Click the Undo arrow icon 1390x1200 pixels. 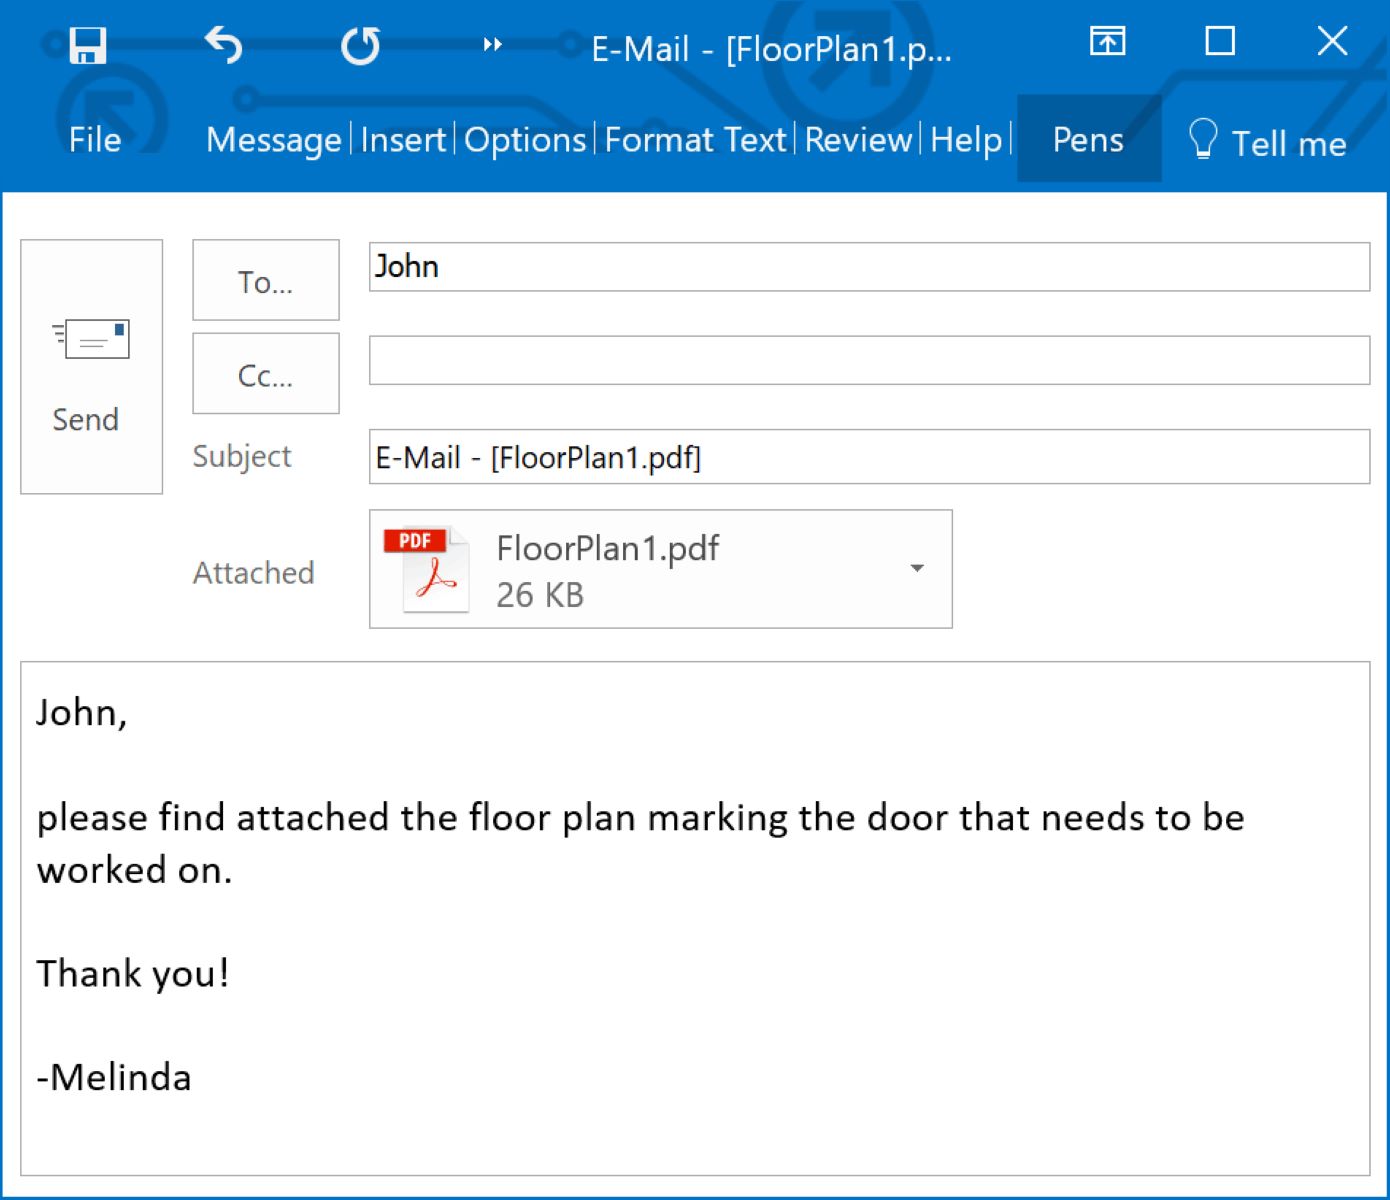tap(223, 45)
